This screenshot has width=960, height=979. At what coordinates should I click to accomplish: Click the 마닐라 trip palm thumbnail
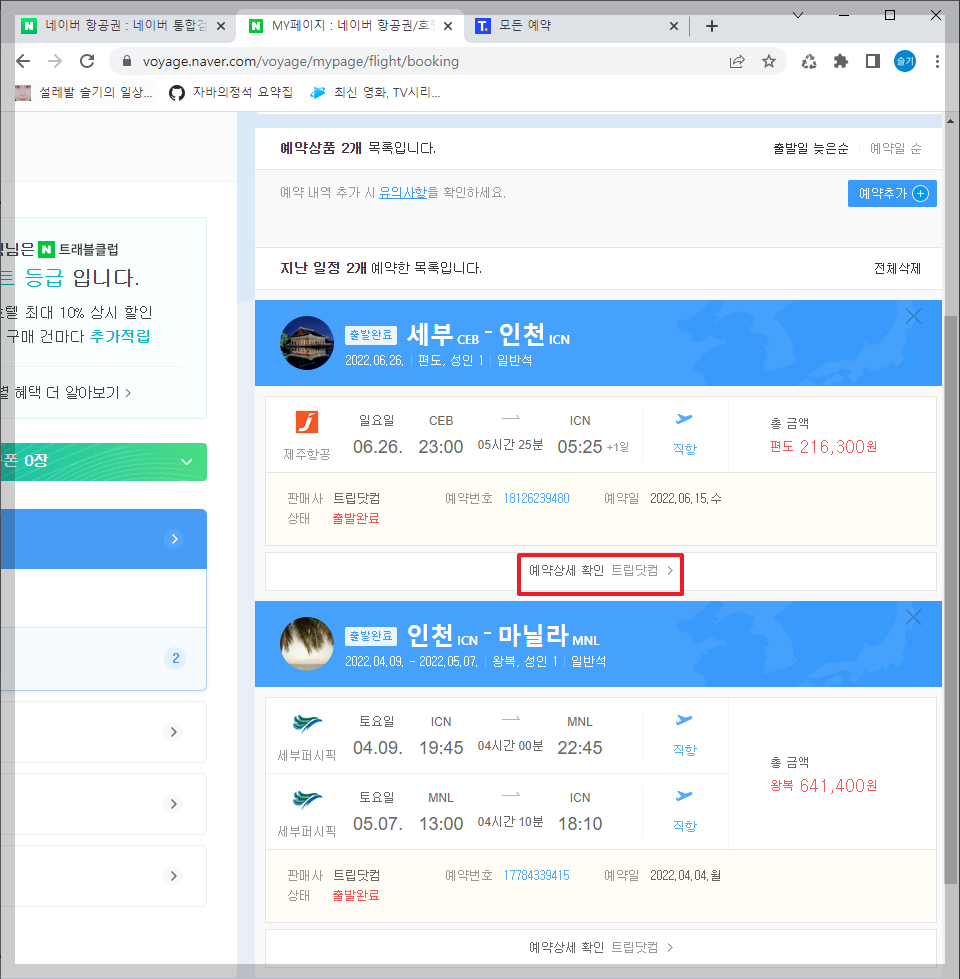(x=306, y=644)
